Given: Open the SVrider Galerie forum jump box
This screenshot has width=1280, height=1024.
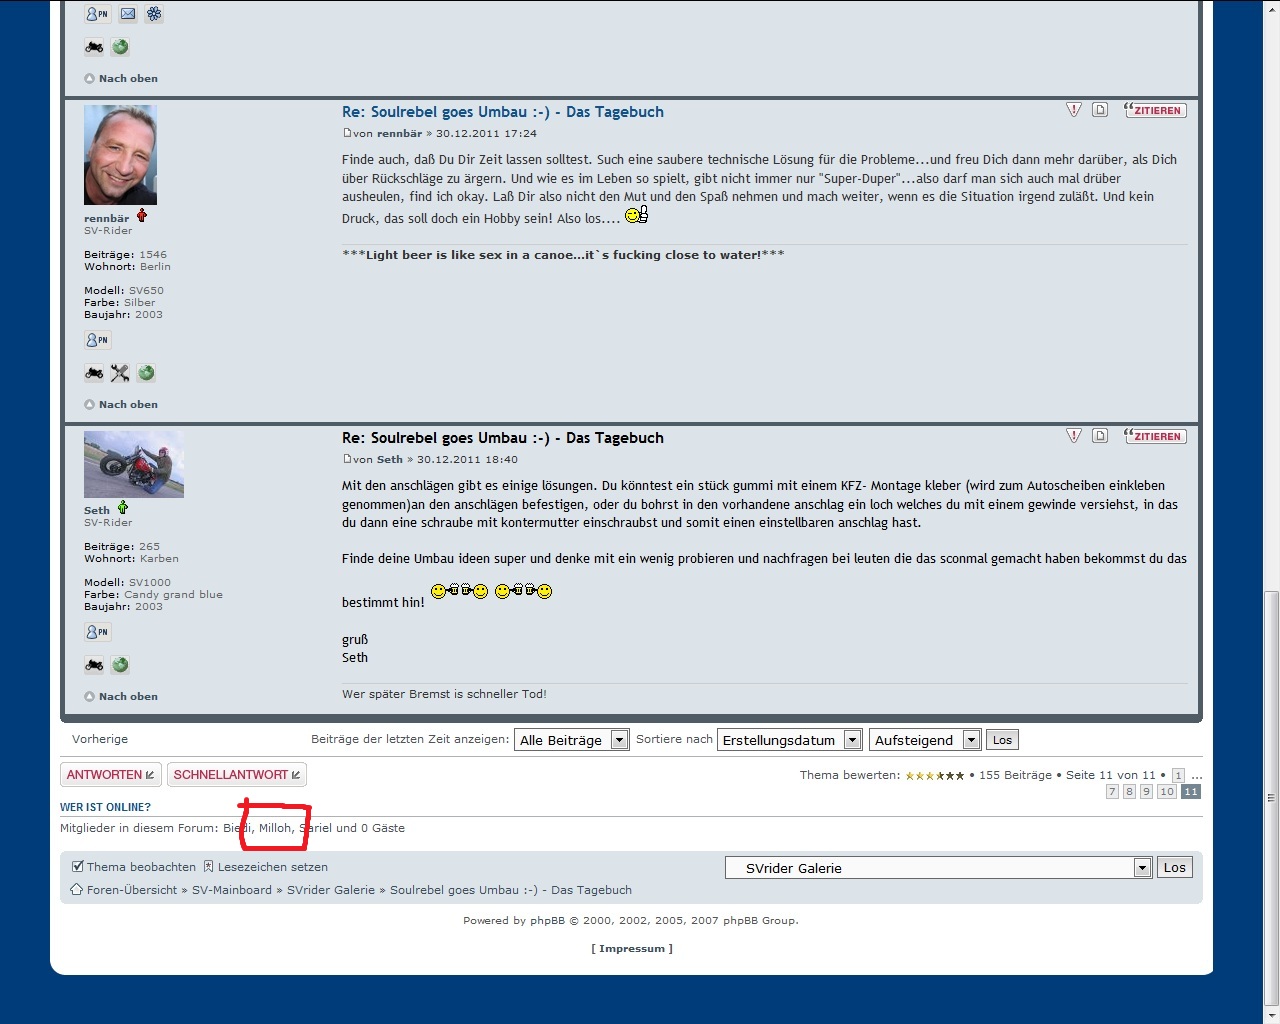Looking at the screenshot, I should (x=938, y=868).
